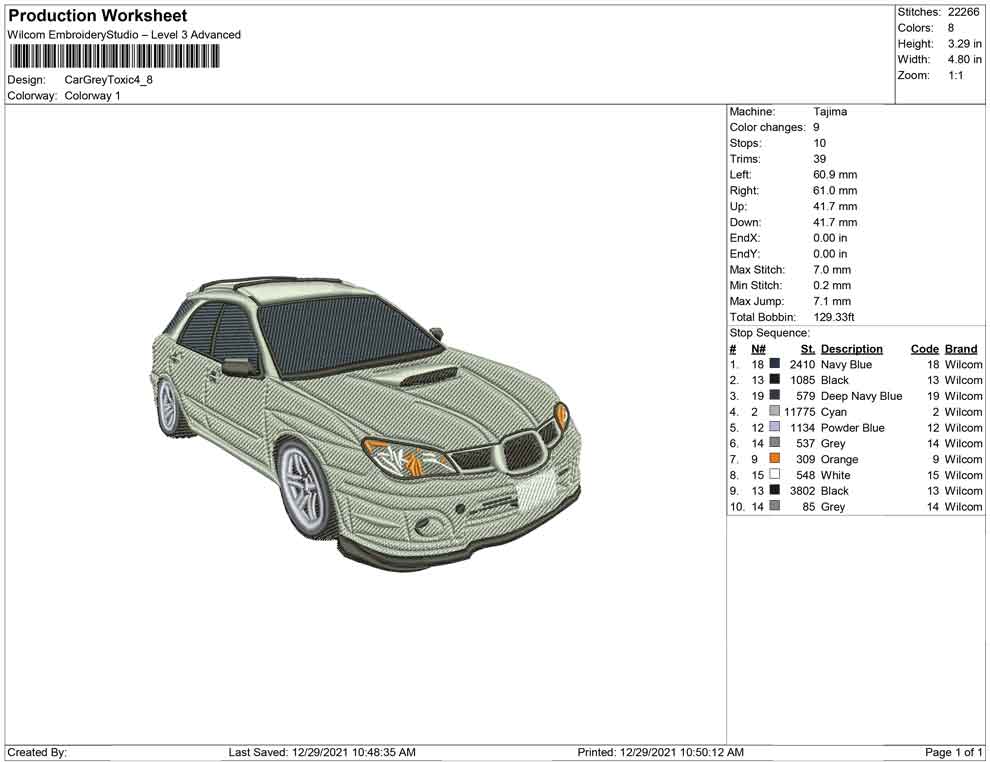This screenshot has width=990, height=762.
Task: Select the Grey swatch with 537 stitches
Action: point(775,443)
